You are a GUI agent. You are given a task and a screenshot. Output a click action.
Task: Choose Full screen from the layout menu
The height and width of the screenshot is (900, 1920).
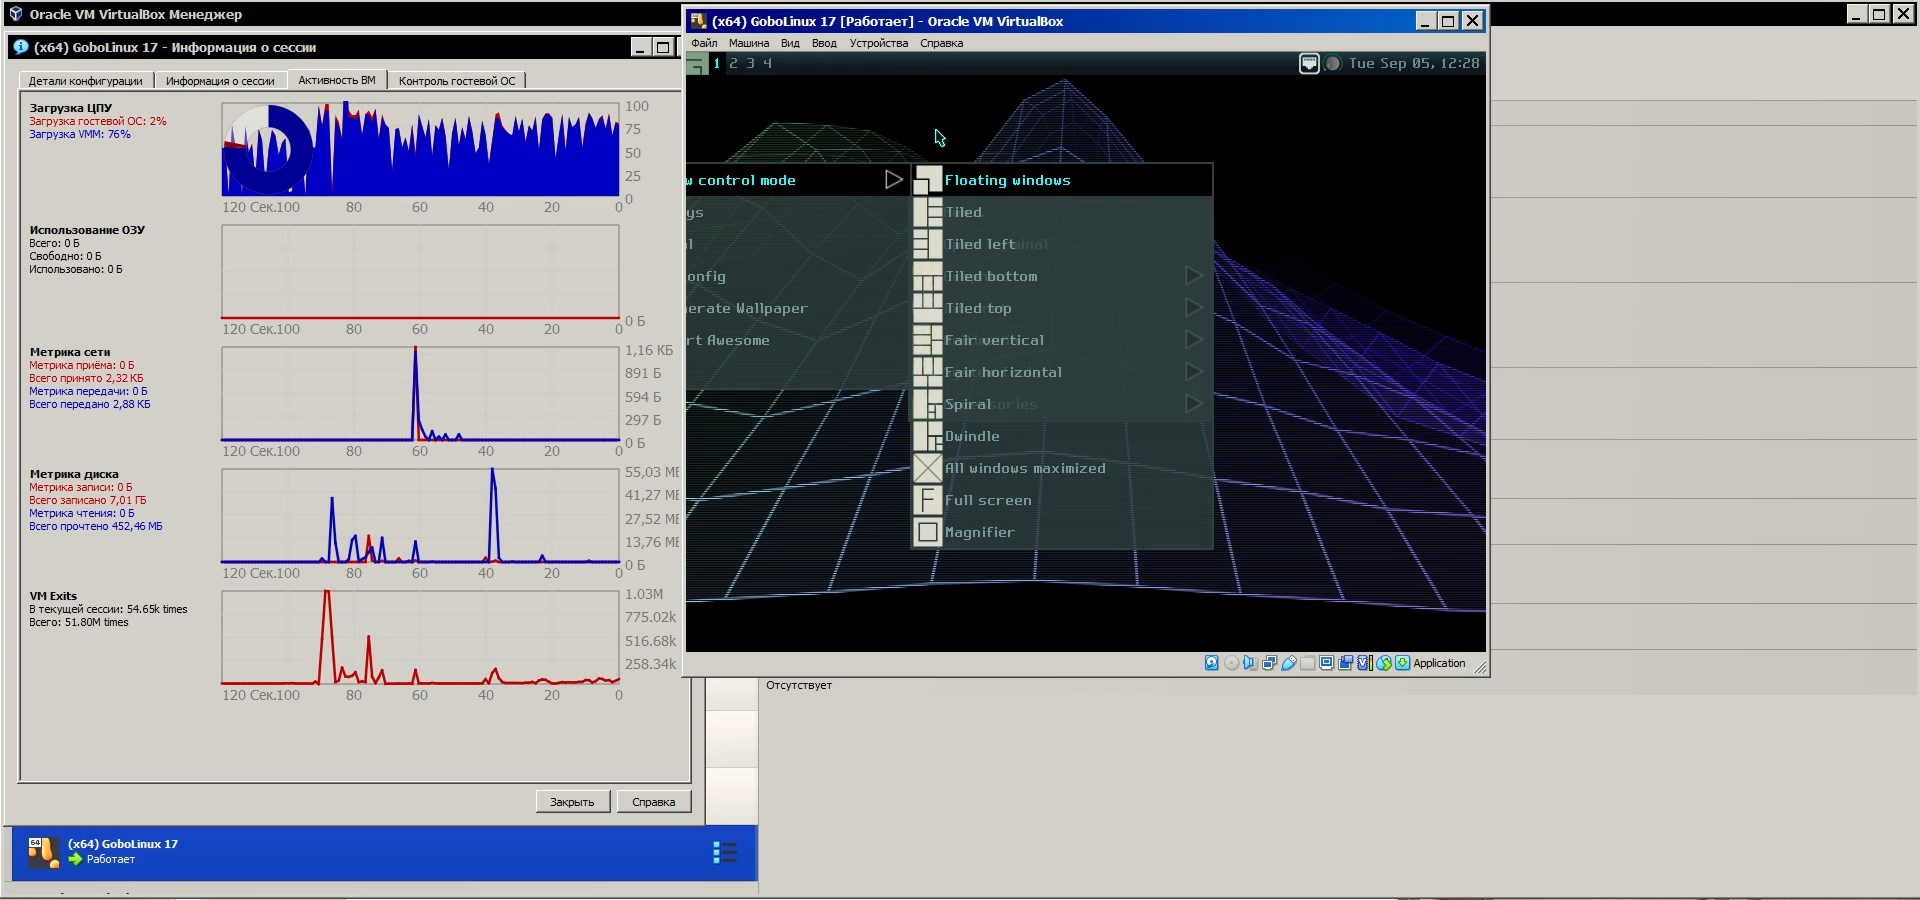[988, 500]
